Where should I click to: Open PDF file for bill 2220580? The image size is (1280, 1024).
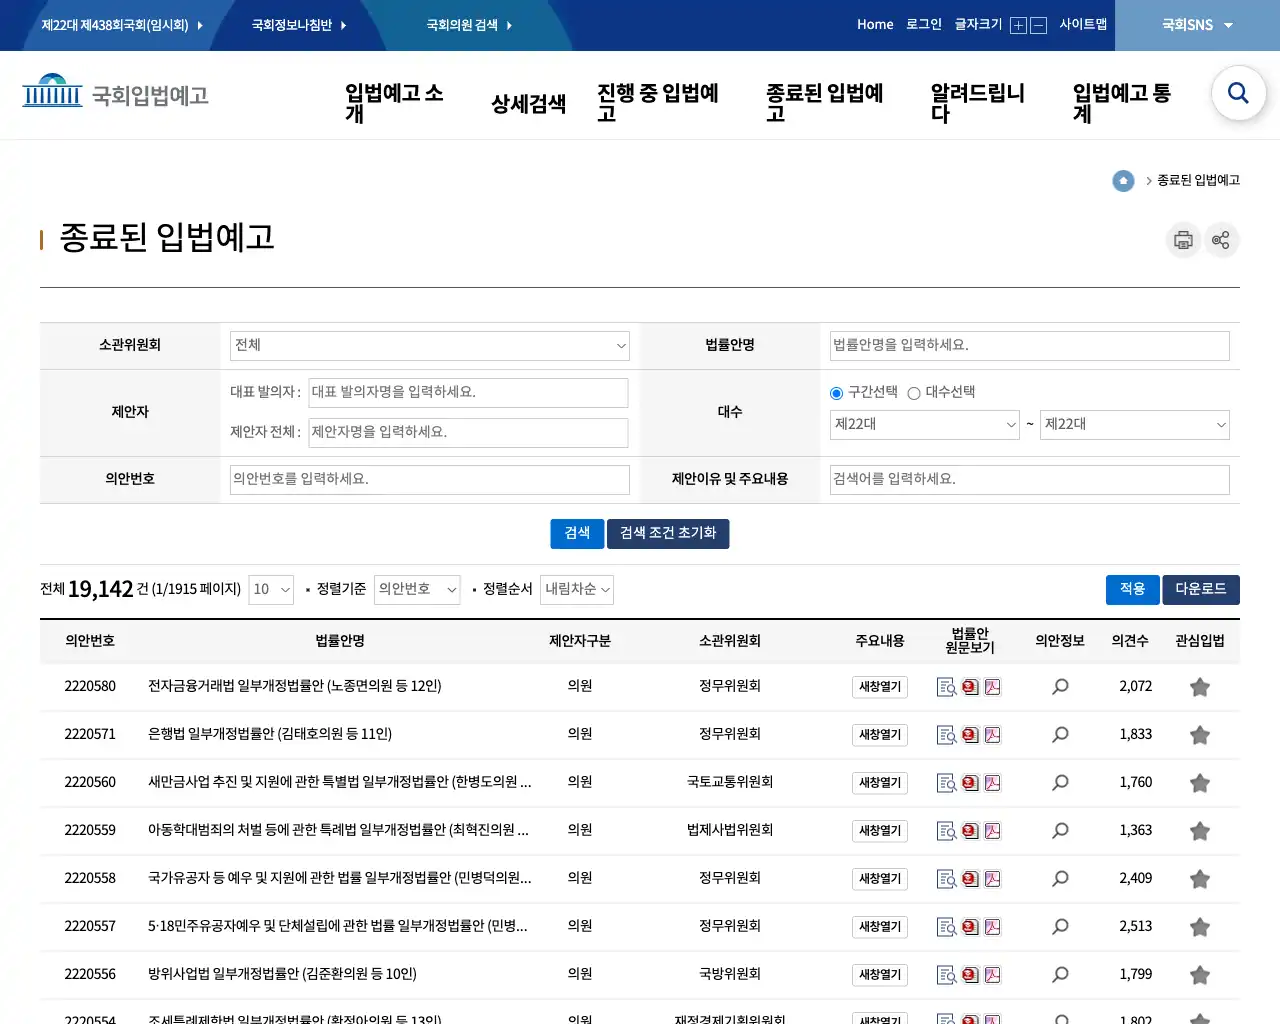(x=993, y=687)
